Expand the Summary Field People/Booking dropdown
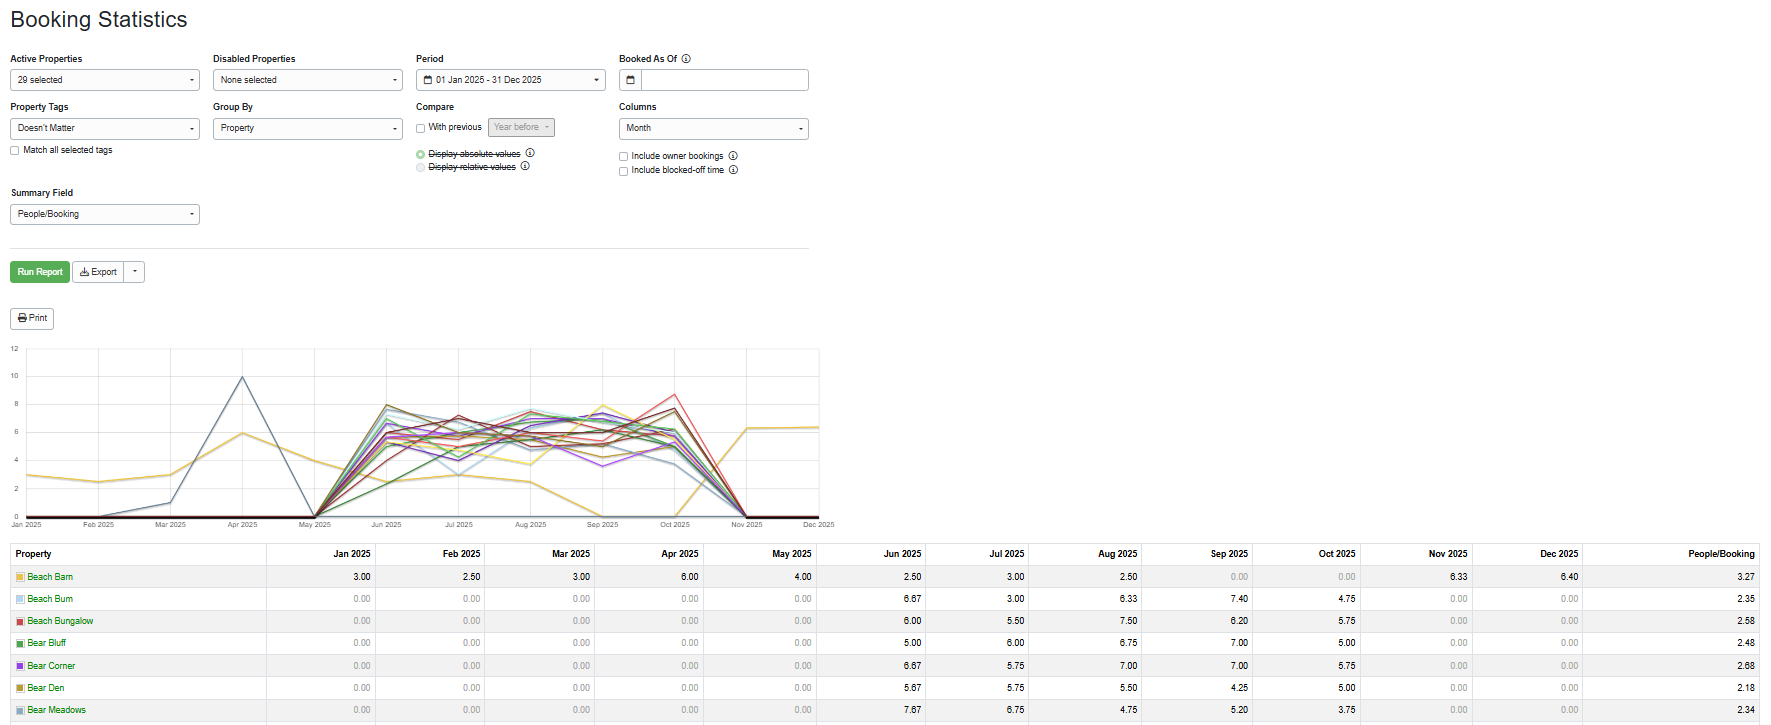Image resolution: width=1771 pixels, height=725 pixels. point(105,214)
